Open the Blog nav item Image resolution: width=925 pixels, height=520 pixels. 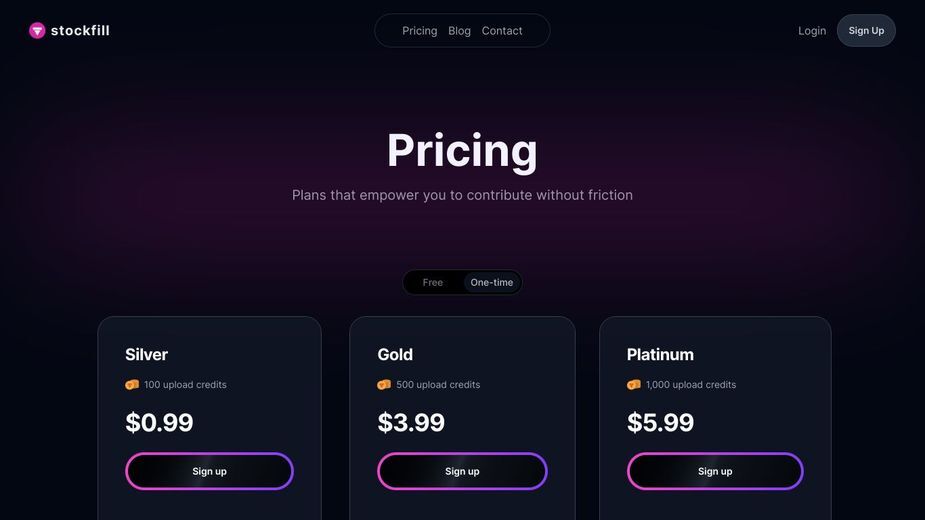(460, 31)
